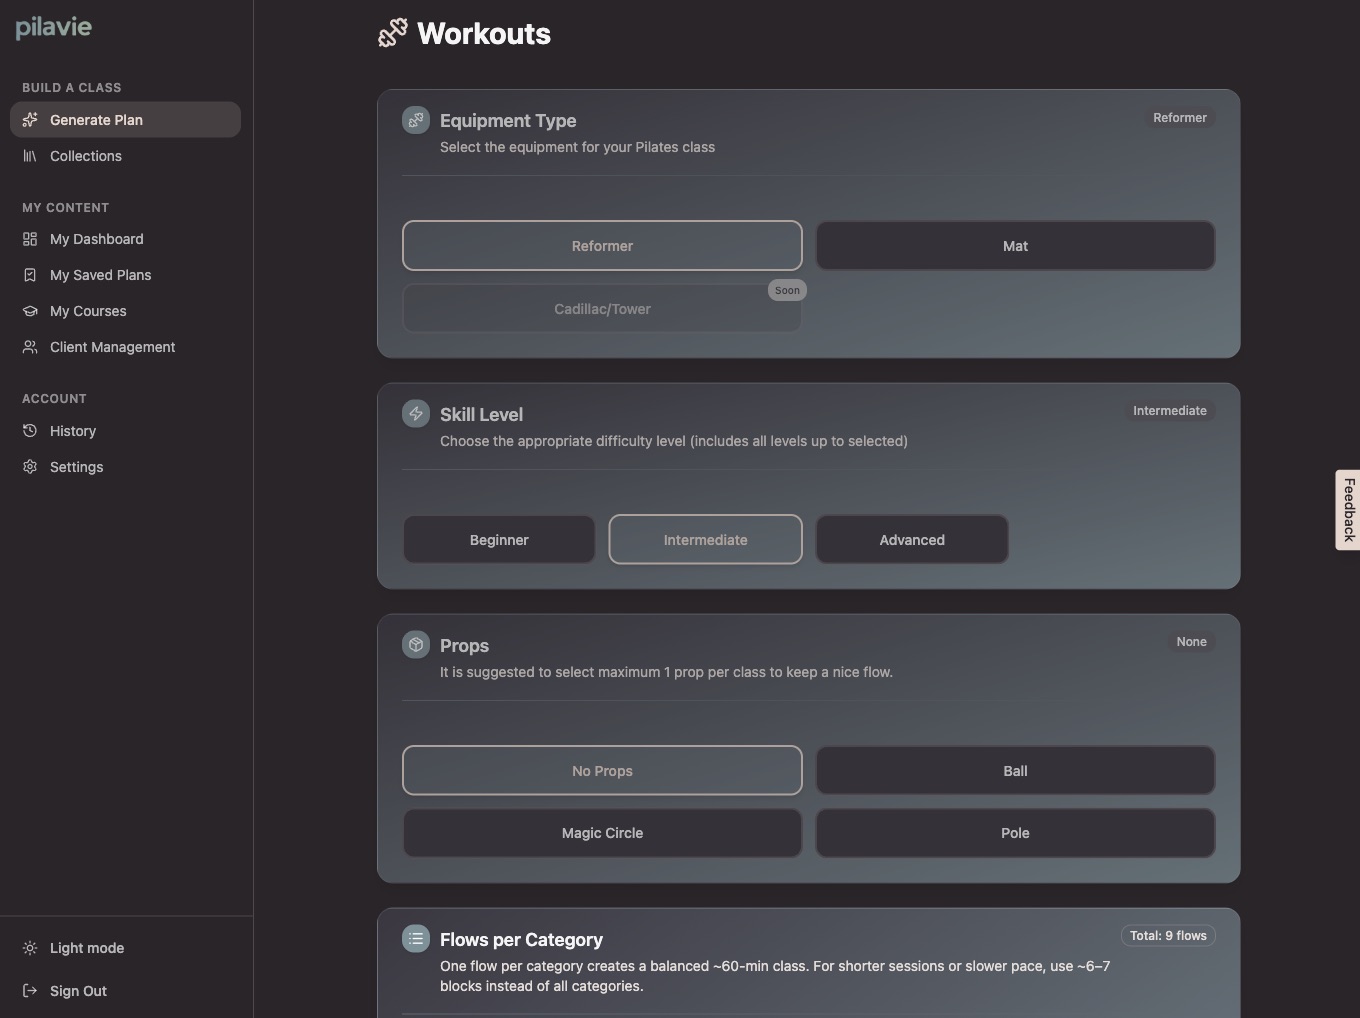
Task: Click the Generate Plan sparkle icon
Action: click(x=30, y=120)
